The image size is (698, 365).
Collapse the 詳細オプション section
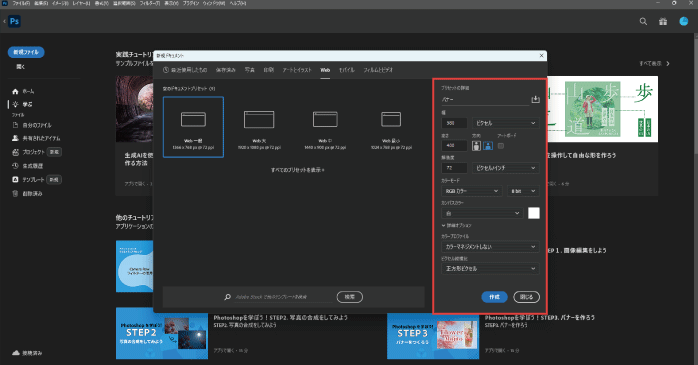click(x=456, y=226)
